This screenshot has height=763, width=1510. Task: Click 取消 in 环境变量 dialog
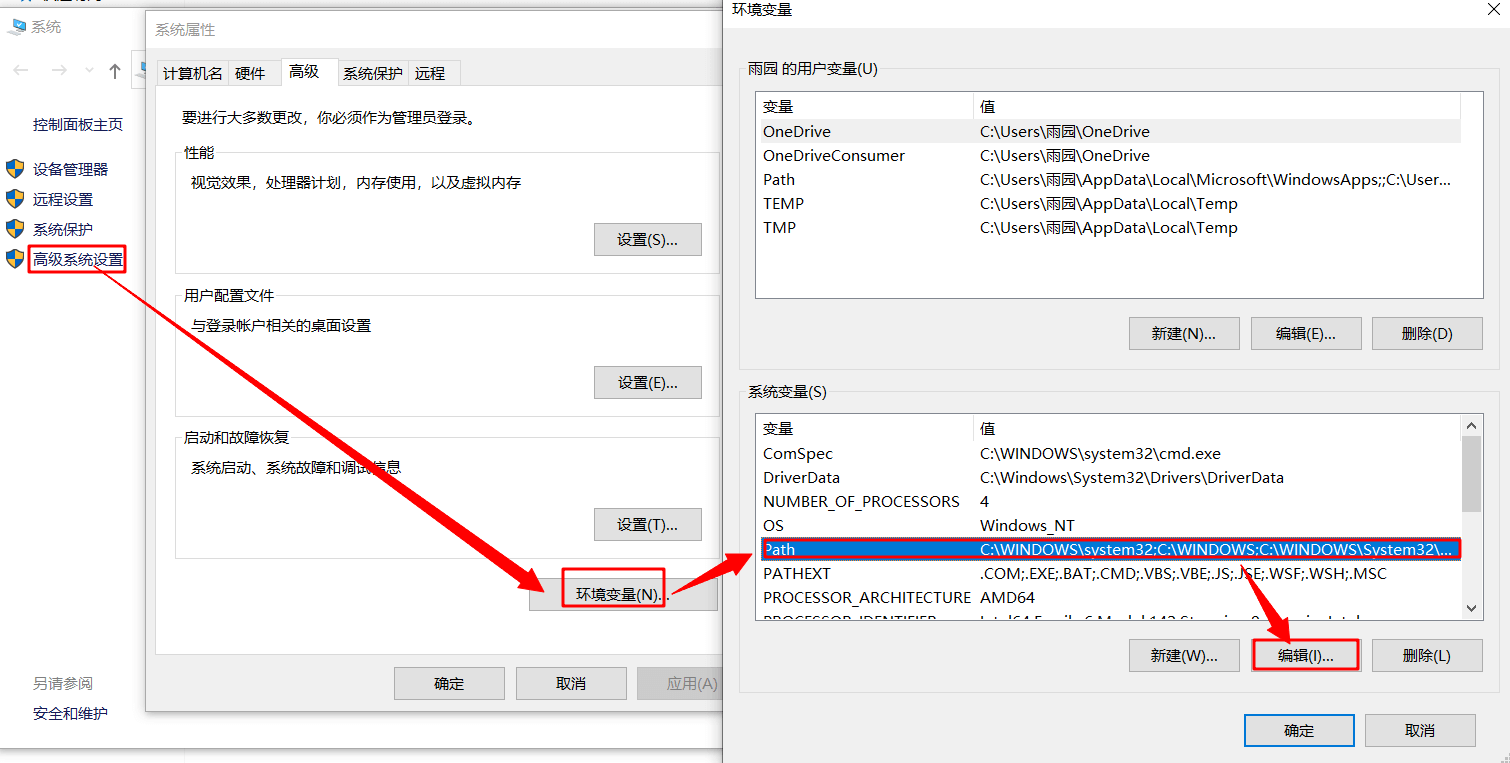click(x=1420, y=730)
